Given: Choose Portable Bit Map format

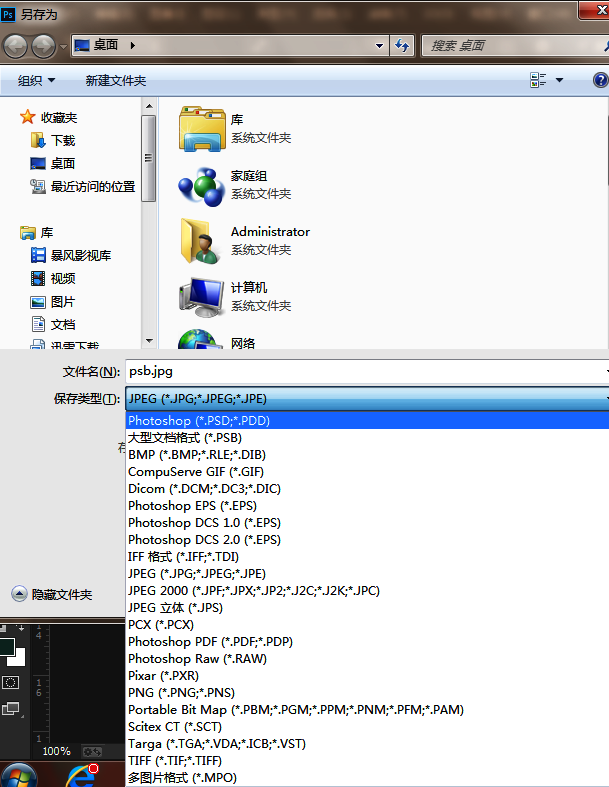Looking at the screenshot, I should click(x=367, y=710).
